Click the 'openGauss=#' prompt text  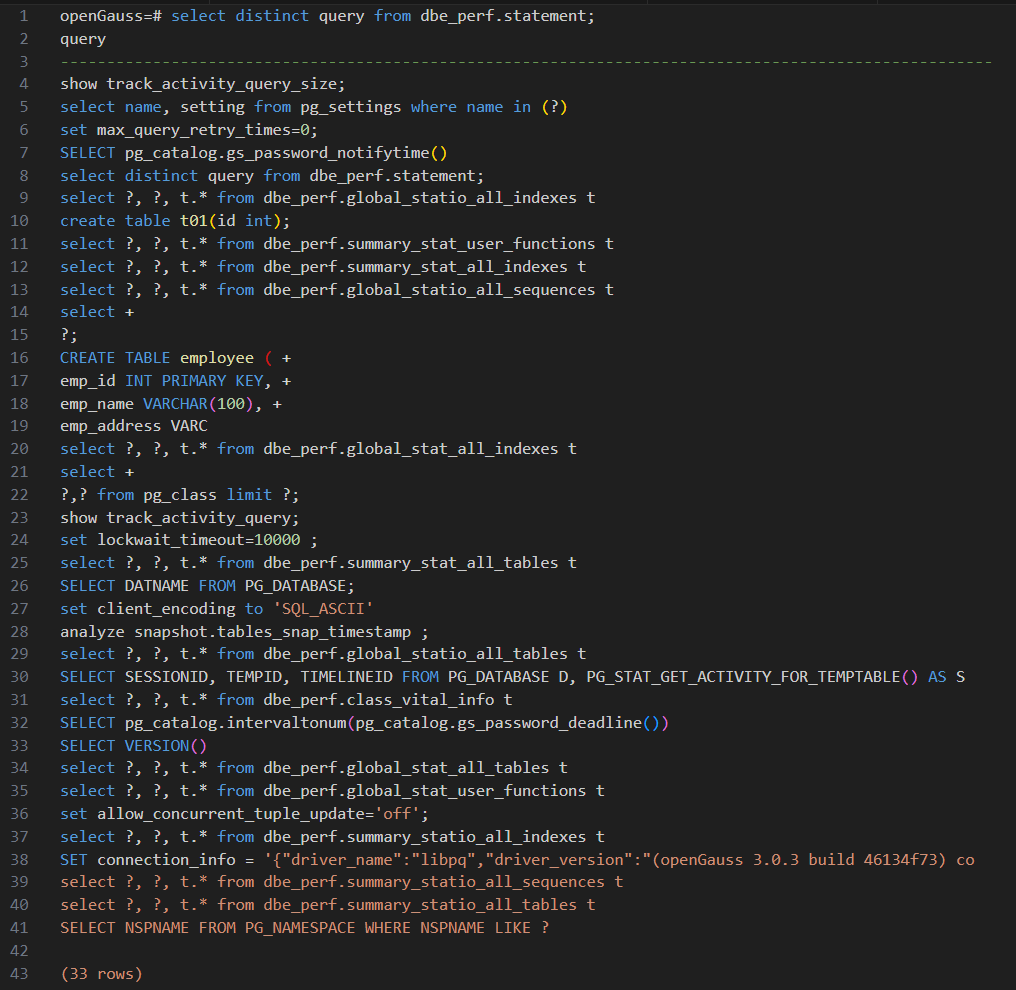pos(111,16)
